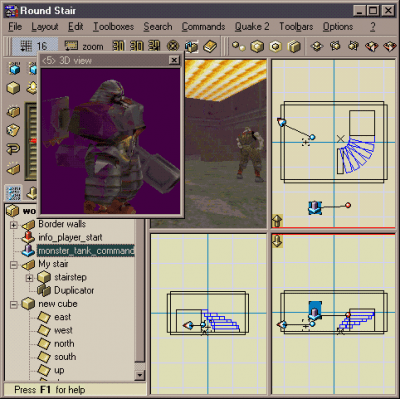The height and width of the screenshot is (399, 400).
Task: Select the My stair tree item
Action: pyautogui.click(x=53, y=264)
